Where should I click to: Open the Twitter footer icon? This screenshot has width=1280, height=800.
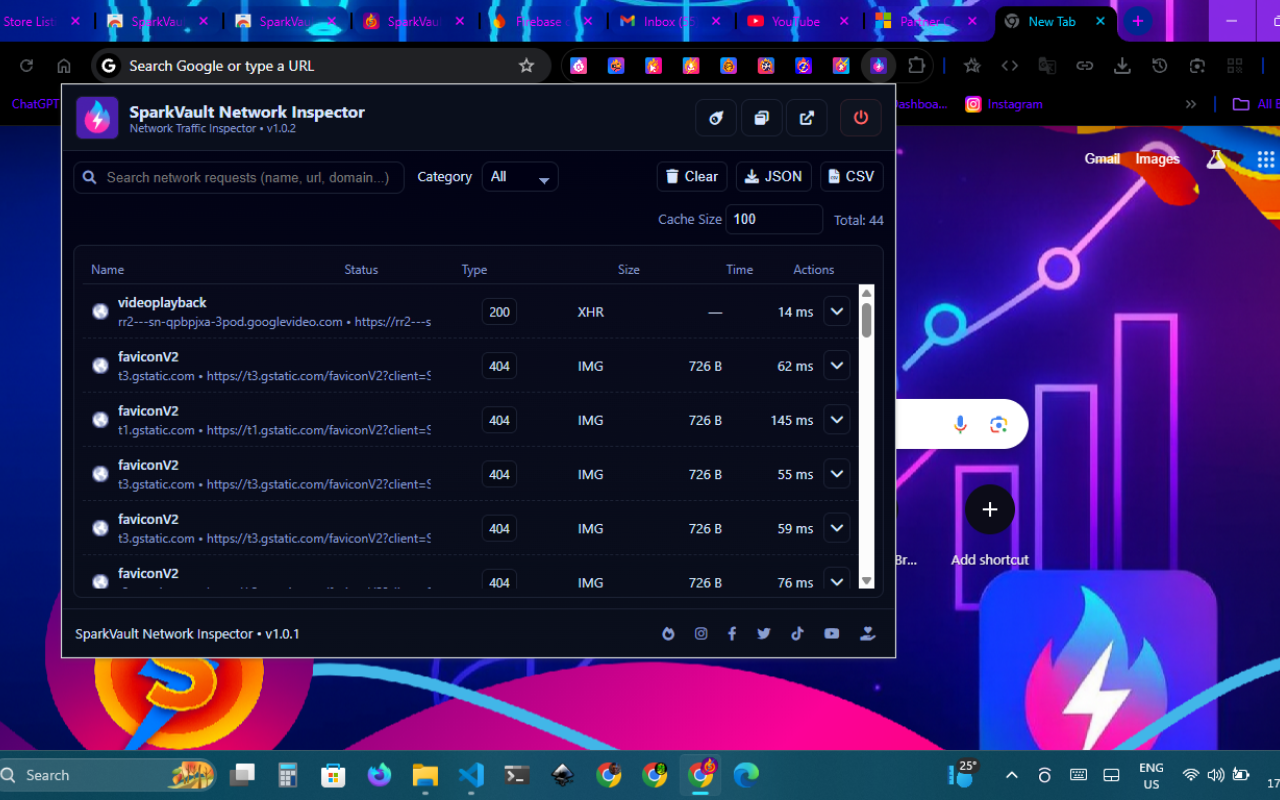[764, 634]
